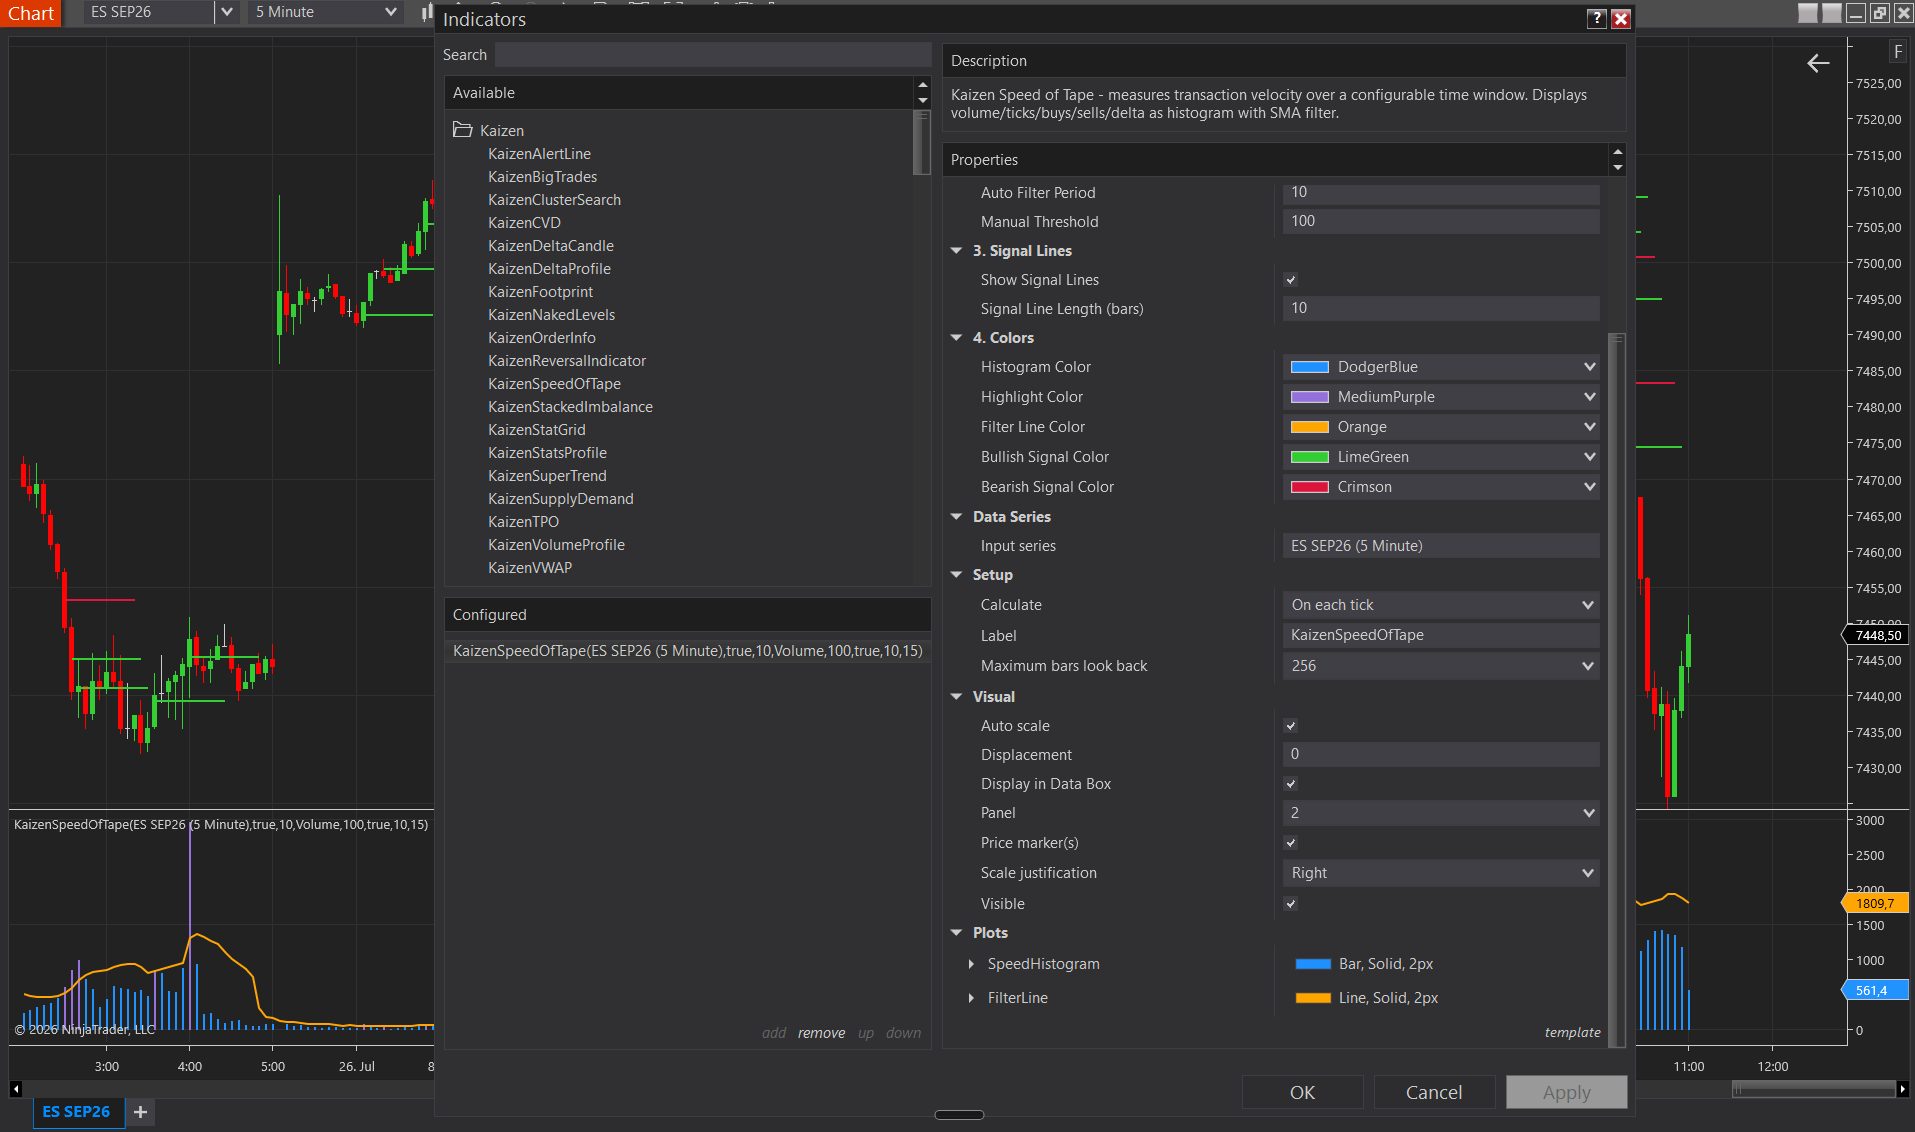The width and height of the screenshot is (1915, 1132).
Task: Click the template link
Action: coord(1572,1032)
